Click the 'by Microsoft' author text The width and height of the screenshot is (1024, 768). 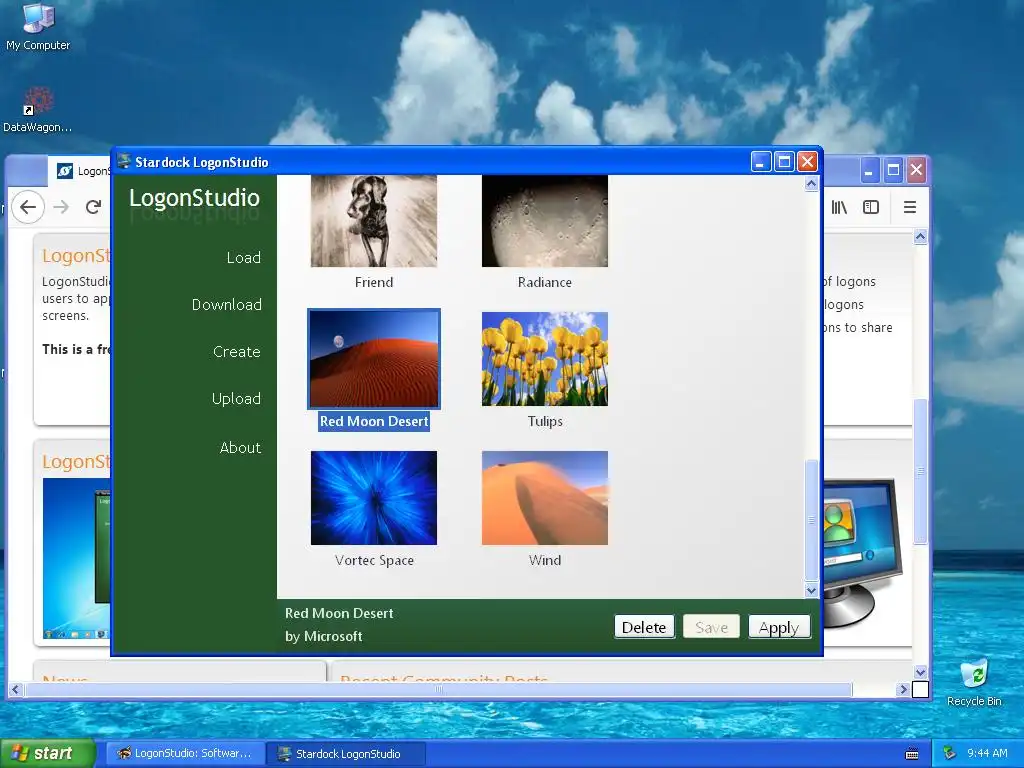tap(323, 636)
